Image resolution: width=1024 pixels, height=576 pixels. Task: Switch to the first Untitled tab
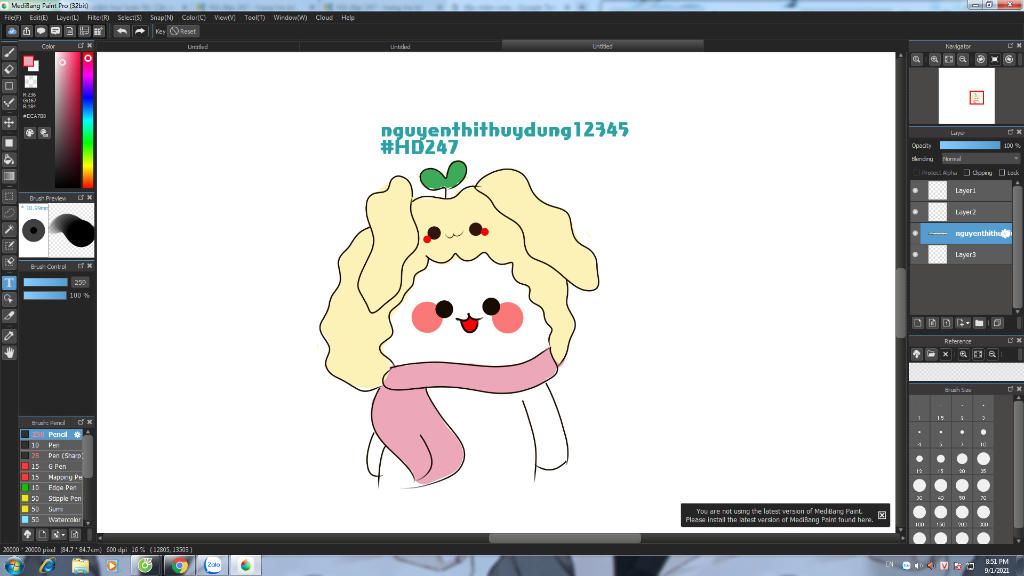click(198, 47)
